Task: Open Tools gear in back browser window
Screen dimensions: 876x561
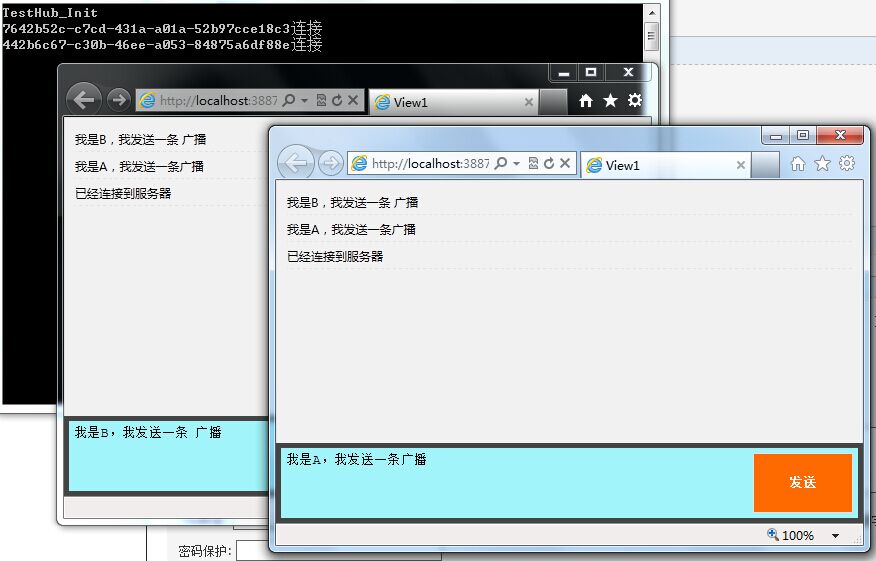Action: 635,100
